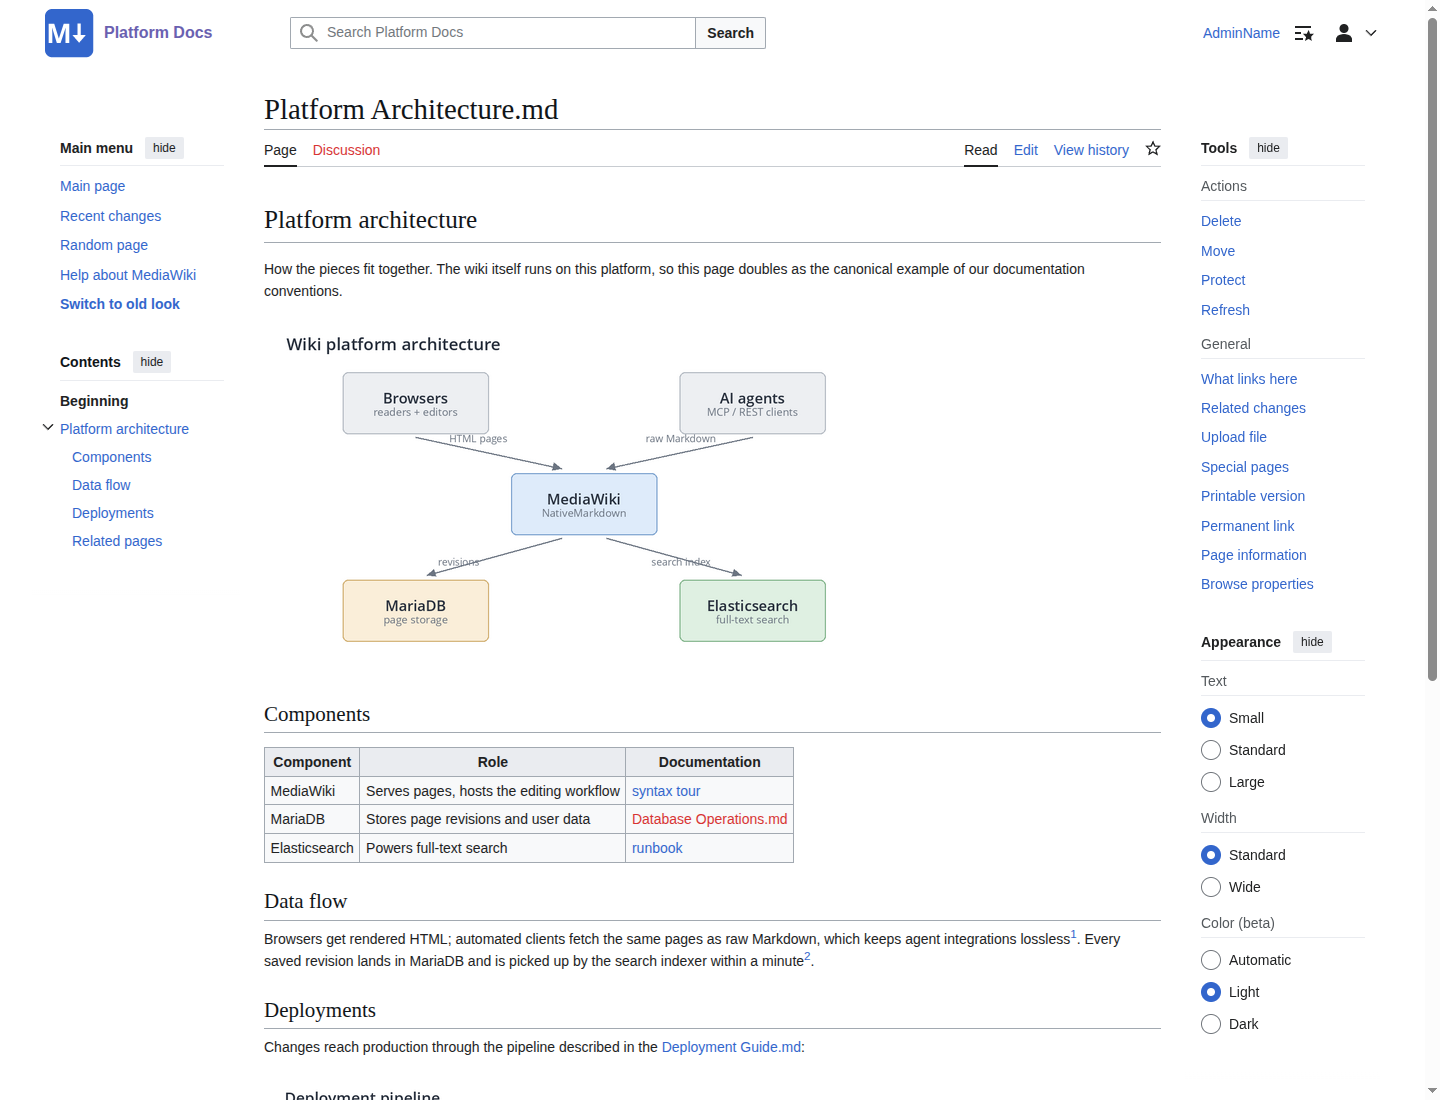Switch to the Page tab
Screen dimensions: 1440x1100
pyautogui.click(x=280, y=150)
